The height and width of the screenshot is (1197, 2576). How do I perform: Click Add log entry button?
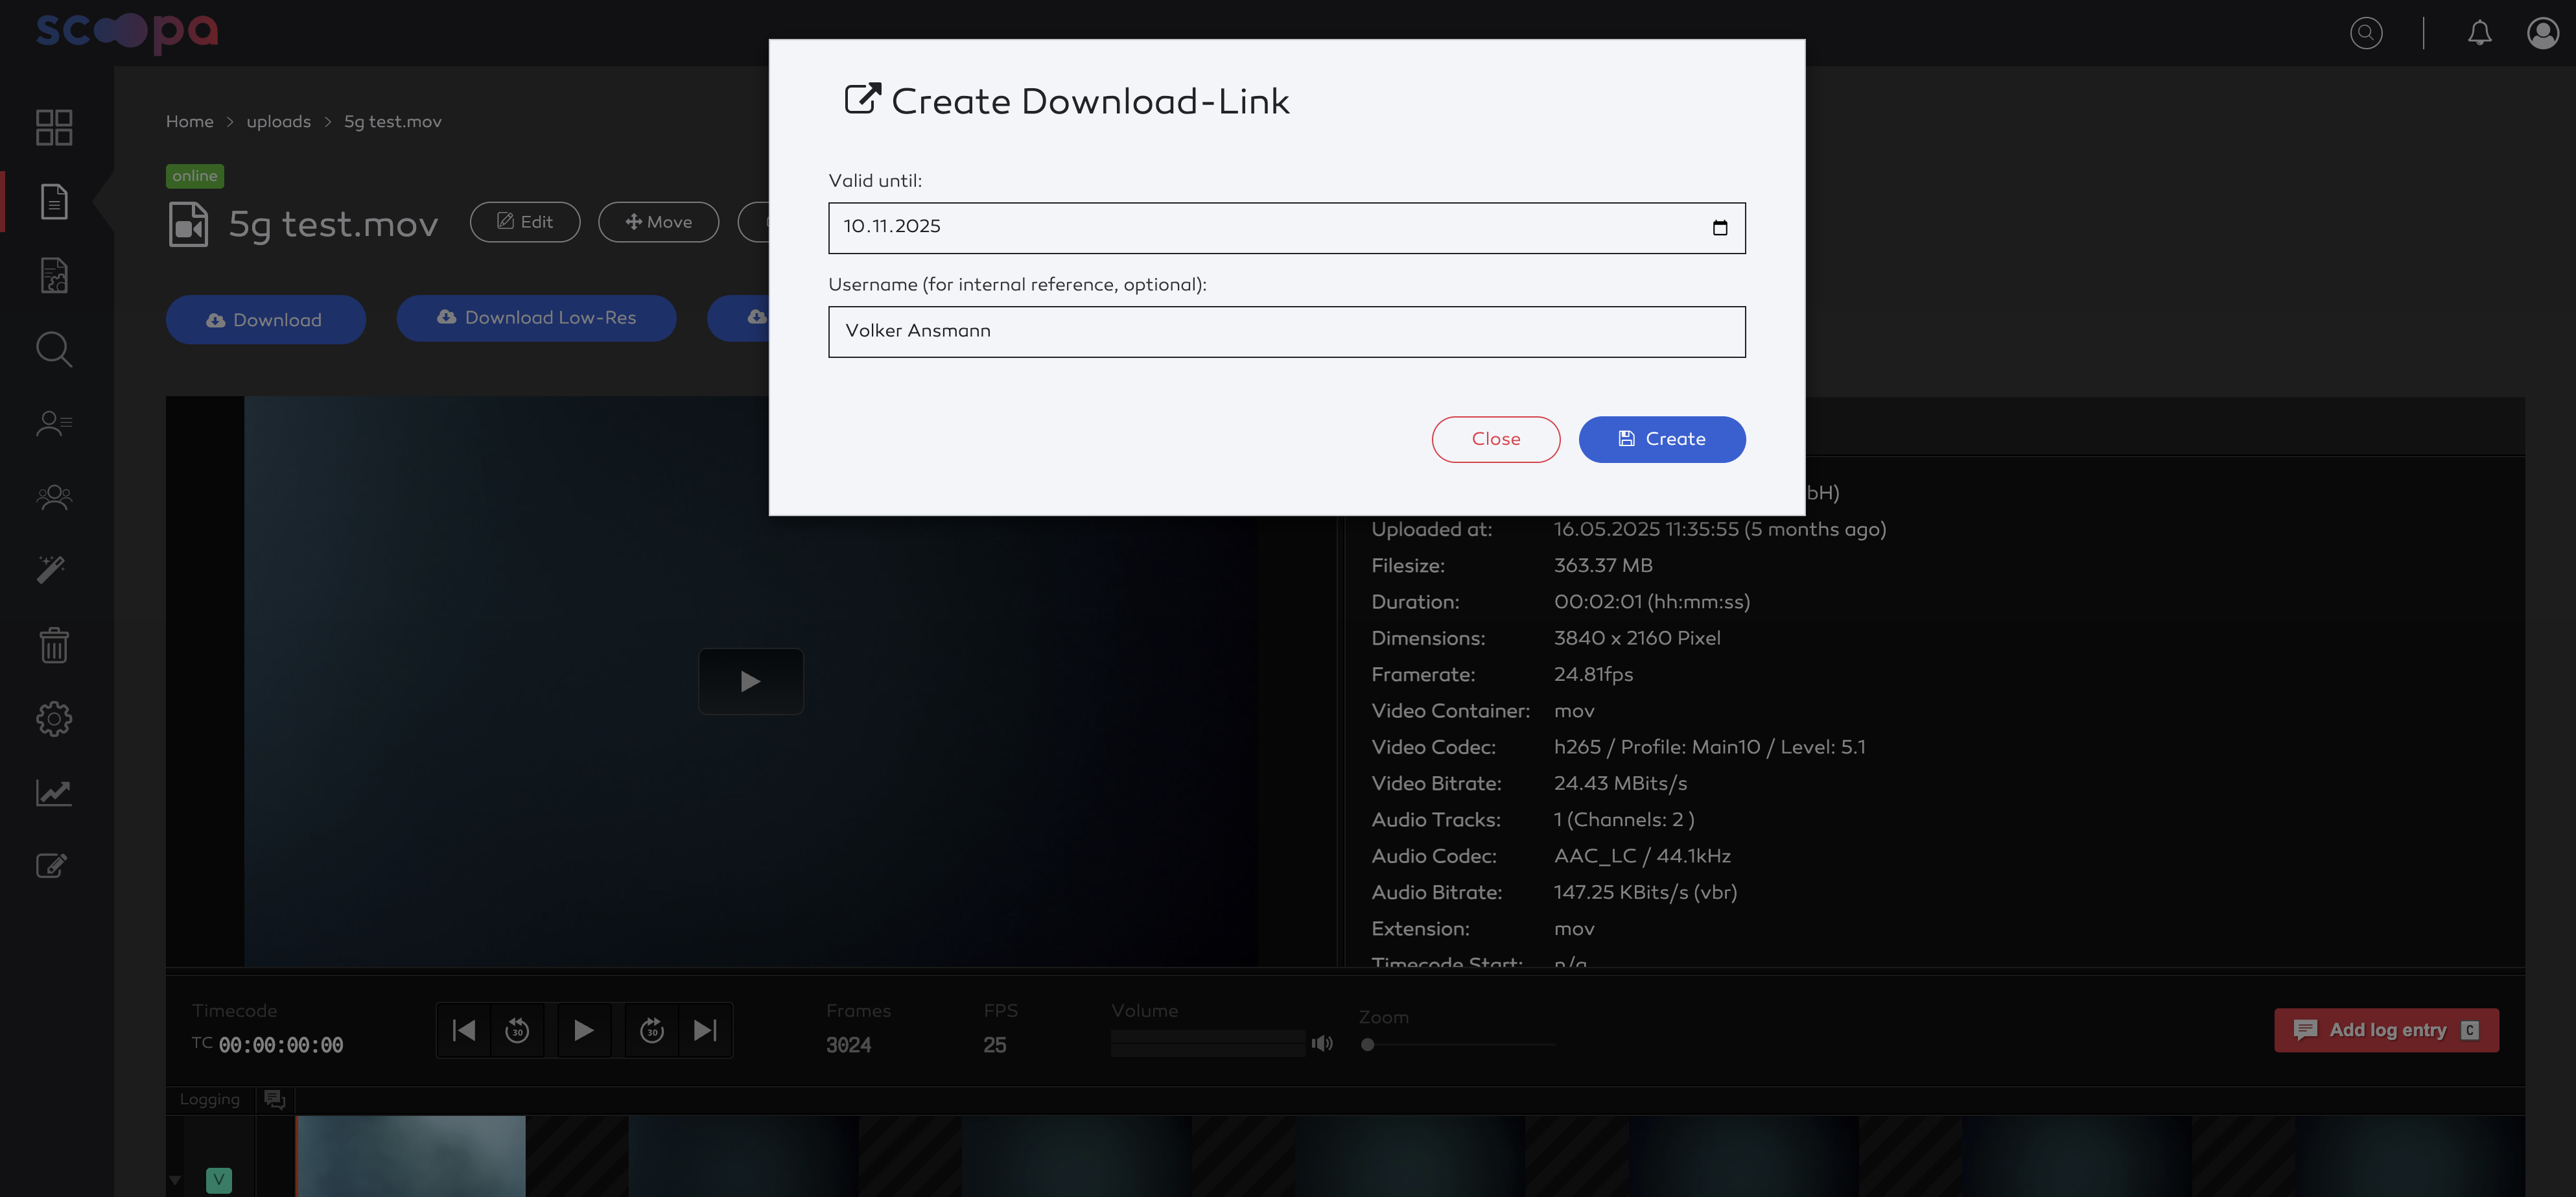point(2386,1030)
